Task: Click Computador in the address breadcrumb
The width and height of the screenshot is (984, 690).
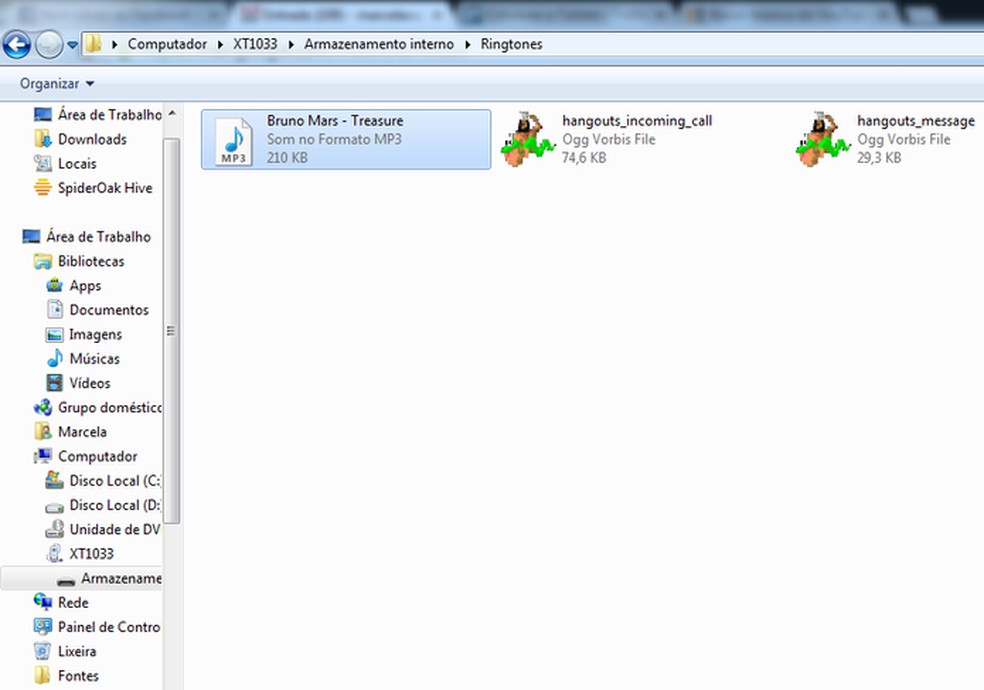Action: click(x=167, y=44)
